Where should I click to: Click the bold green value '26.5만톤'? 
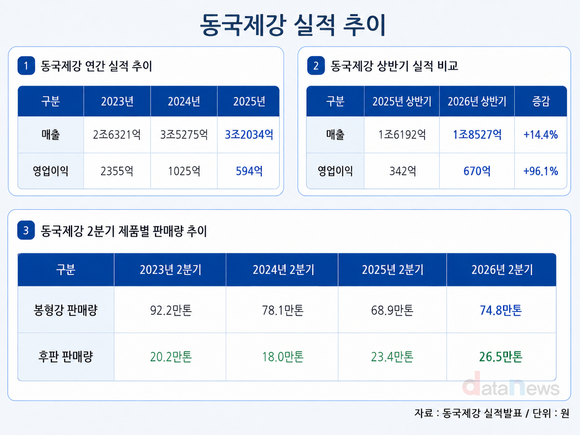[501, 357]
